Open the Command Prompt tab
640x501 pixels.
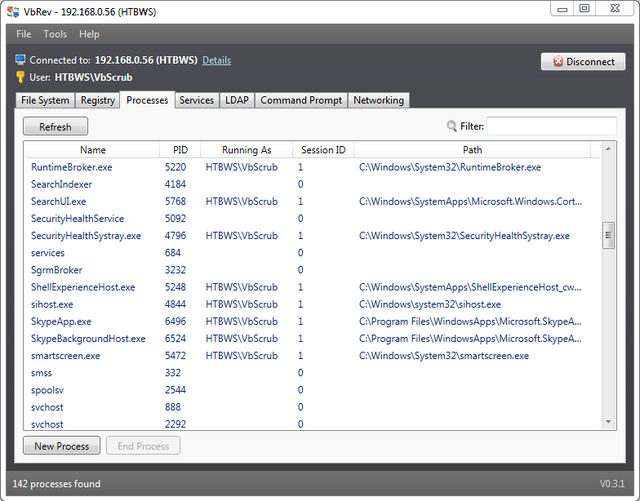[301, 100]
